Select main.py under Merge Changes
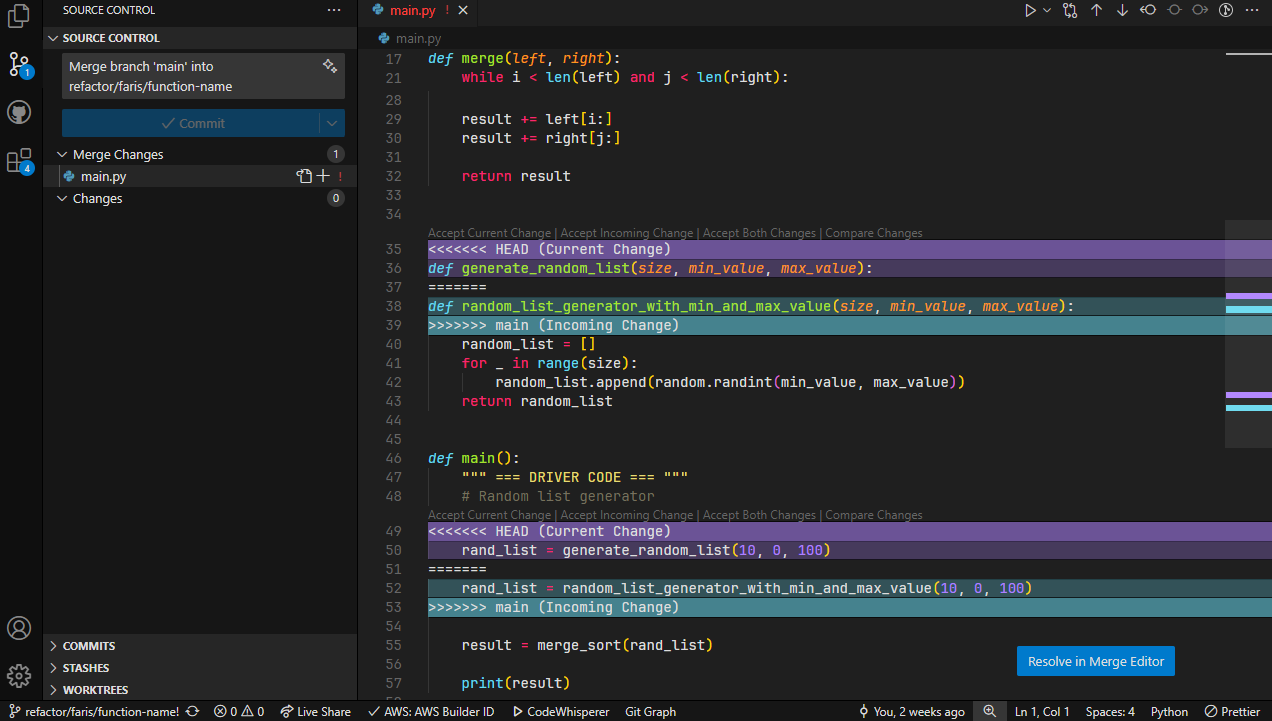Viewport: 1272px width, 721px height. tap(104, 176)
